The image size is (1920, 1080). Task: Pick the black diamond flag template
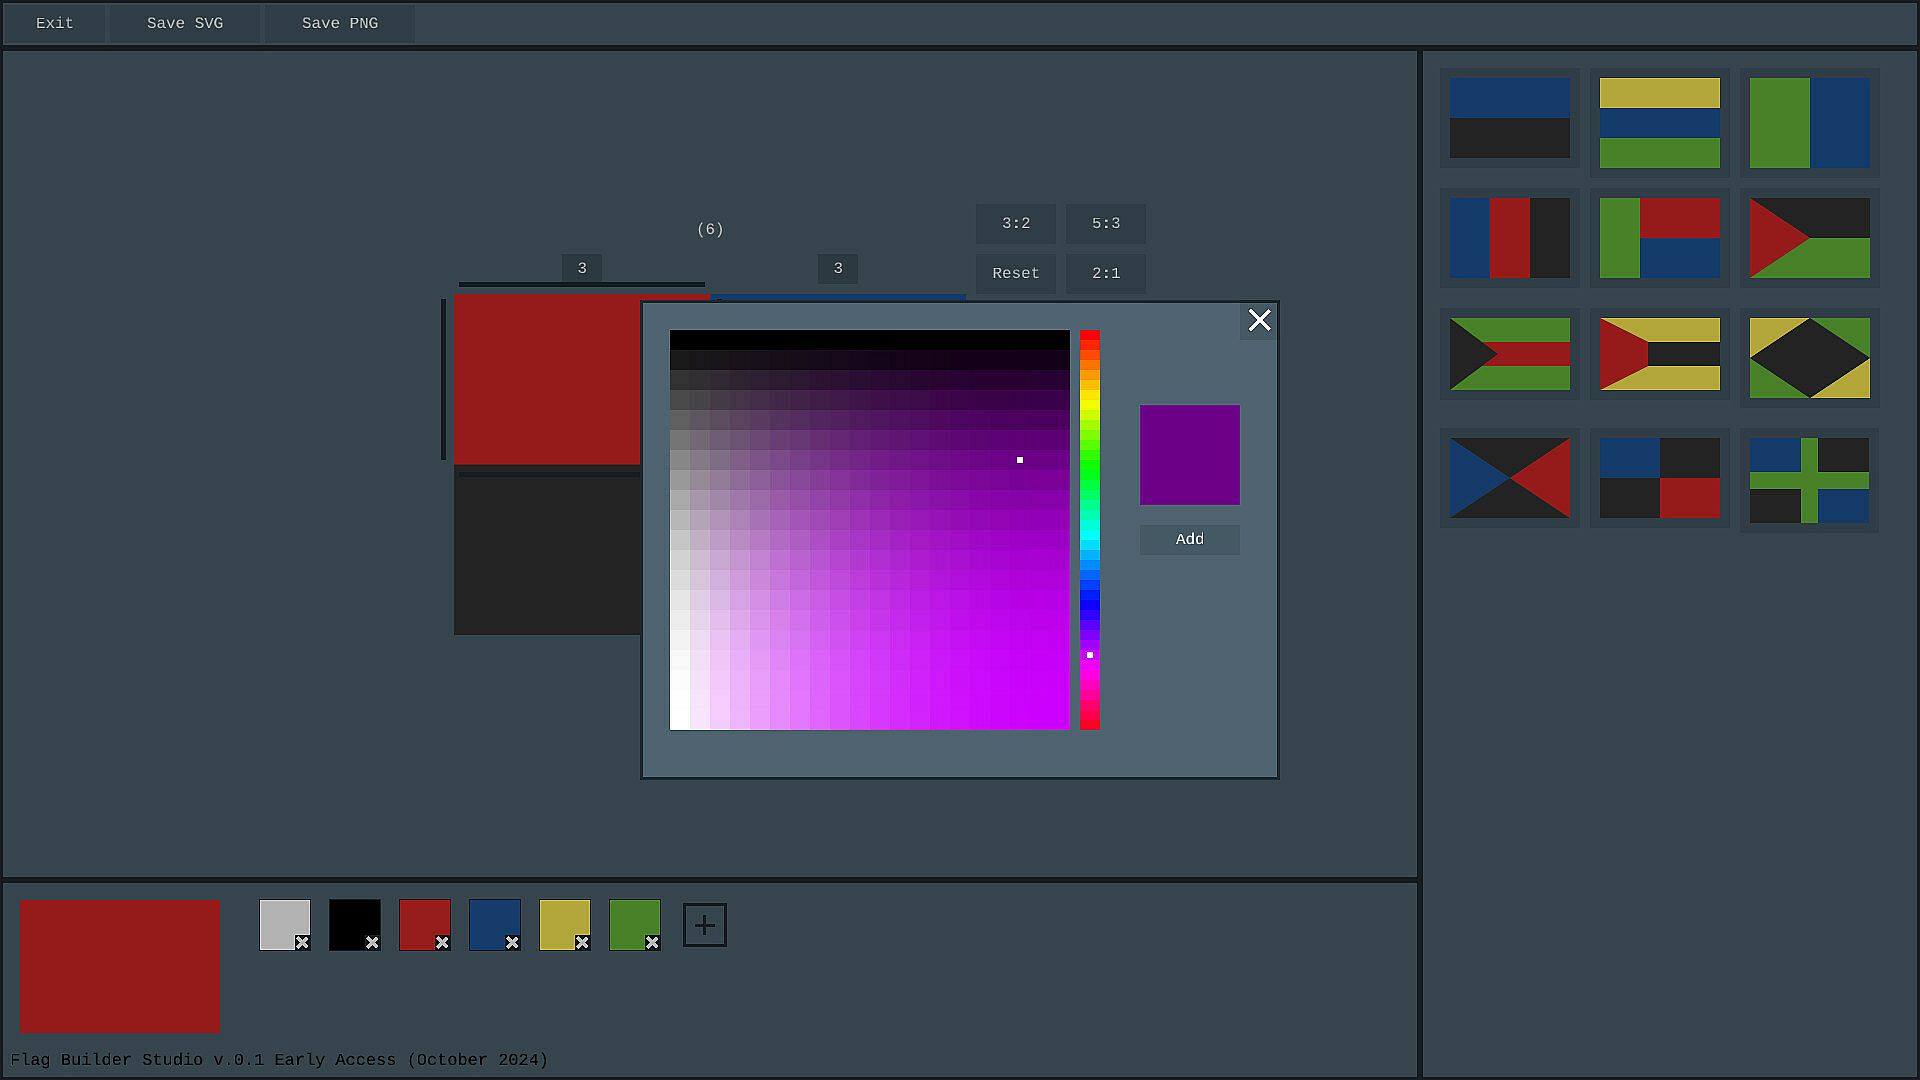click(1809, 358)
